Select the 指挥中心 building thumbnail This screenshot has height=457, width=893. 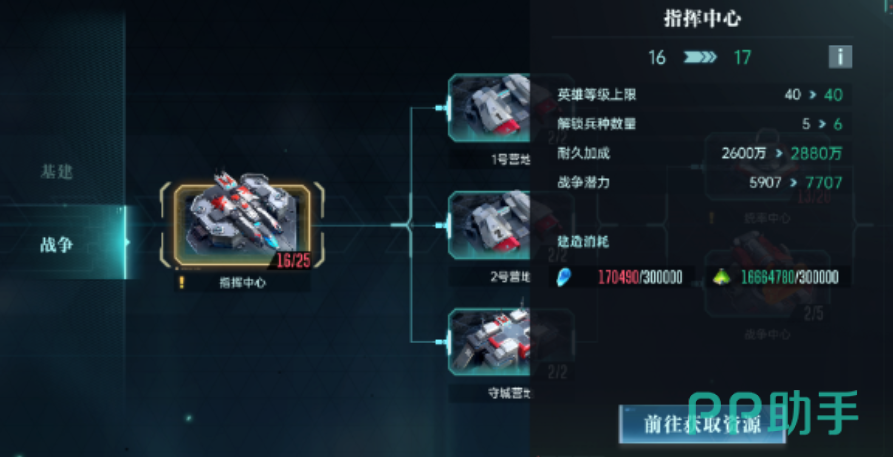click(243, 226)
